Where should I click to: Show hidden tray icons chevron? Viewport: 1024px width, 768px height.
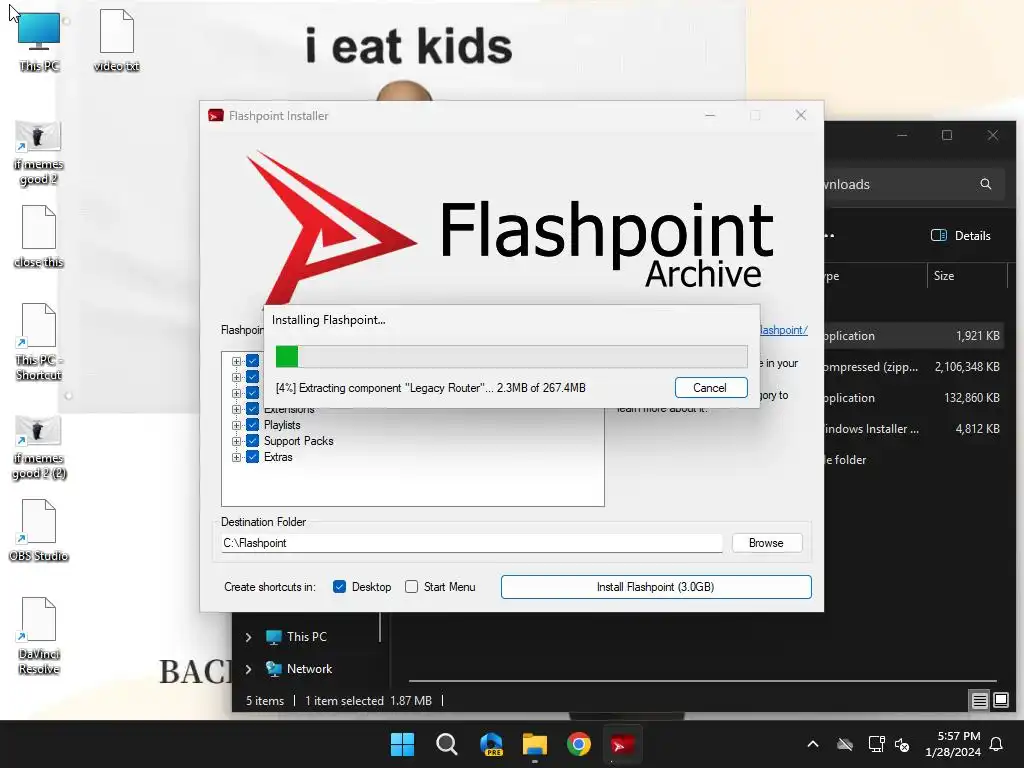coord(813,744)
